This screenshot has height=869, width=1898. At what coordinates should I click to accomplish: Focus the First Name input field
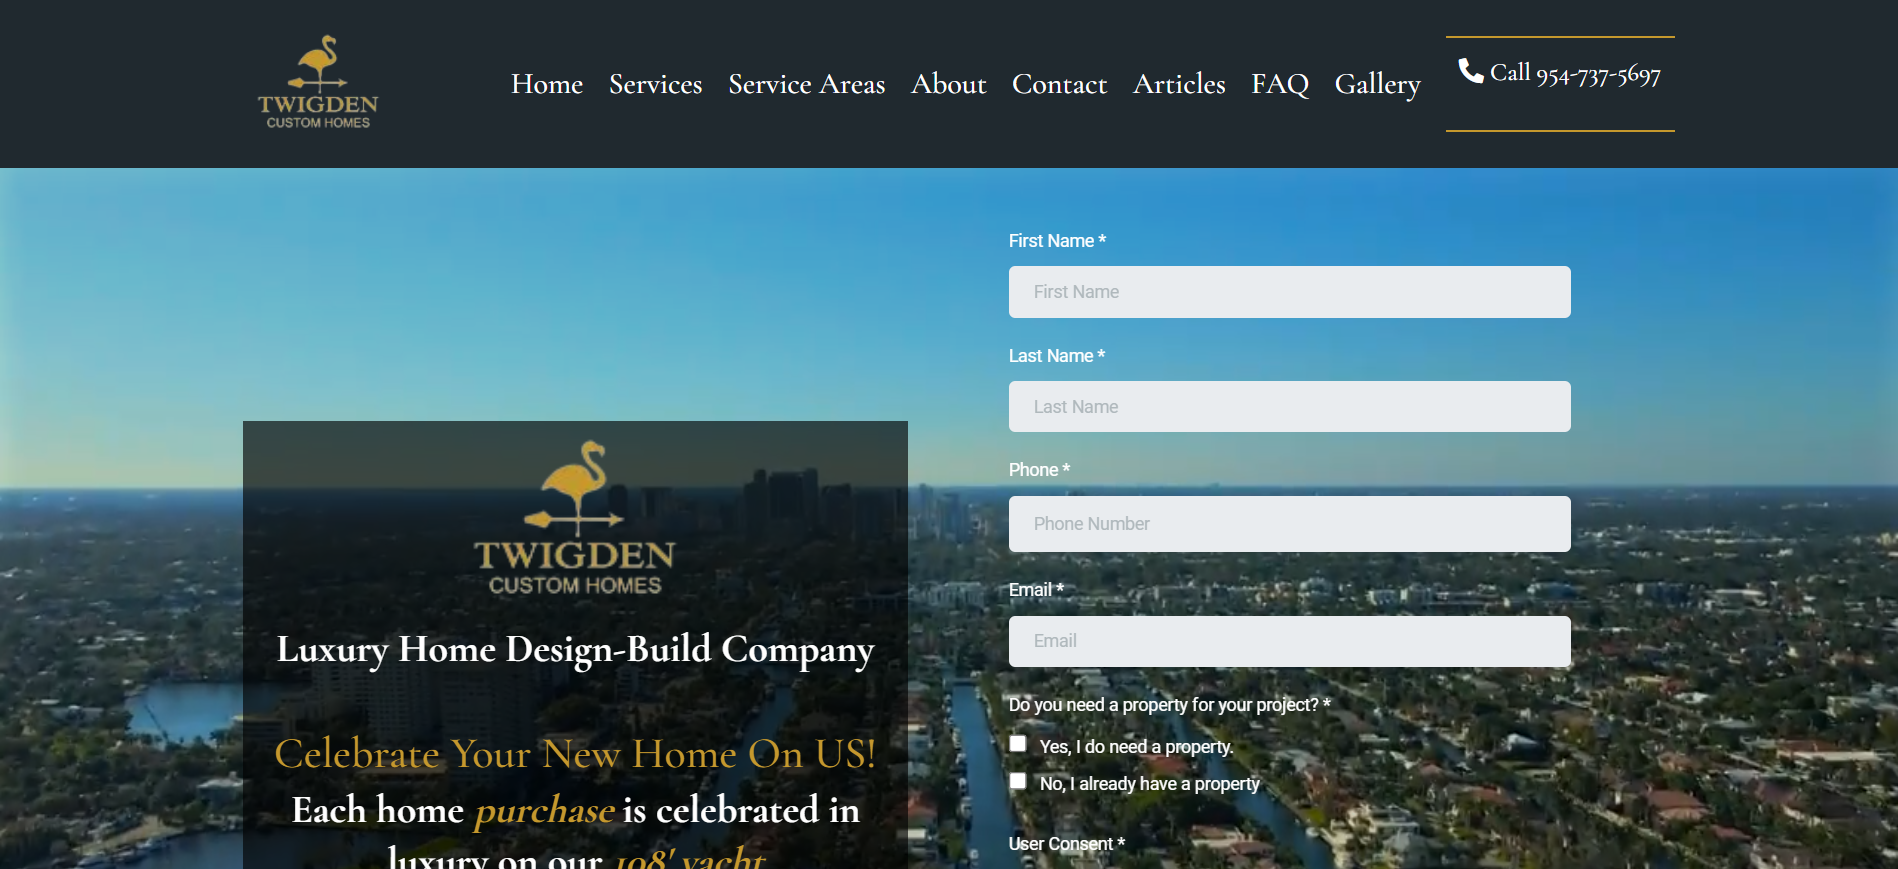(1290, 292)
